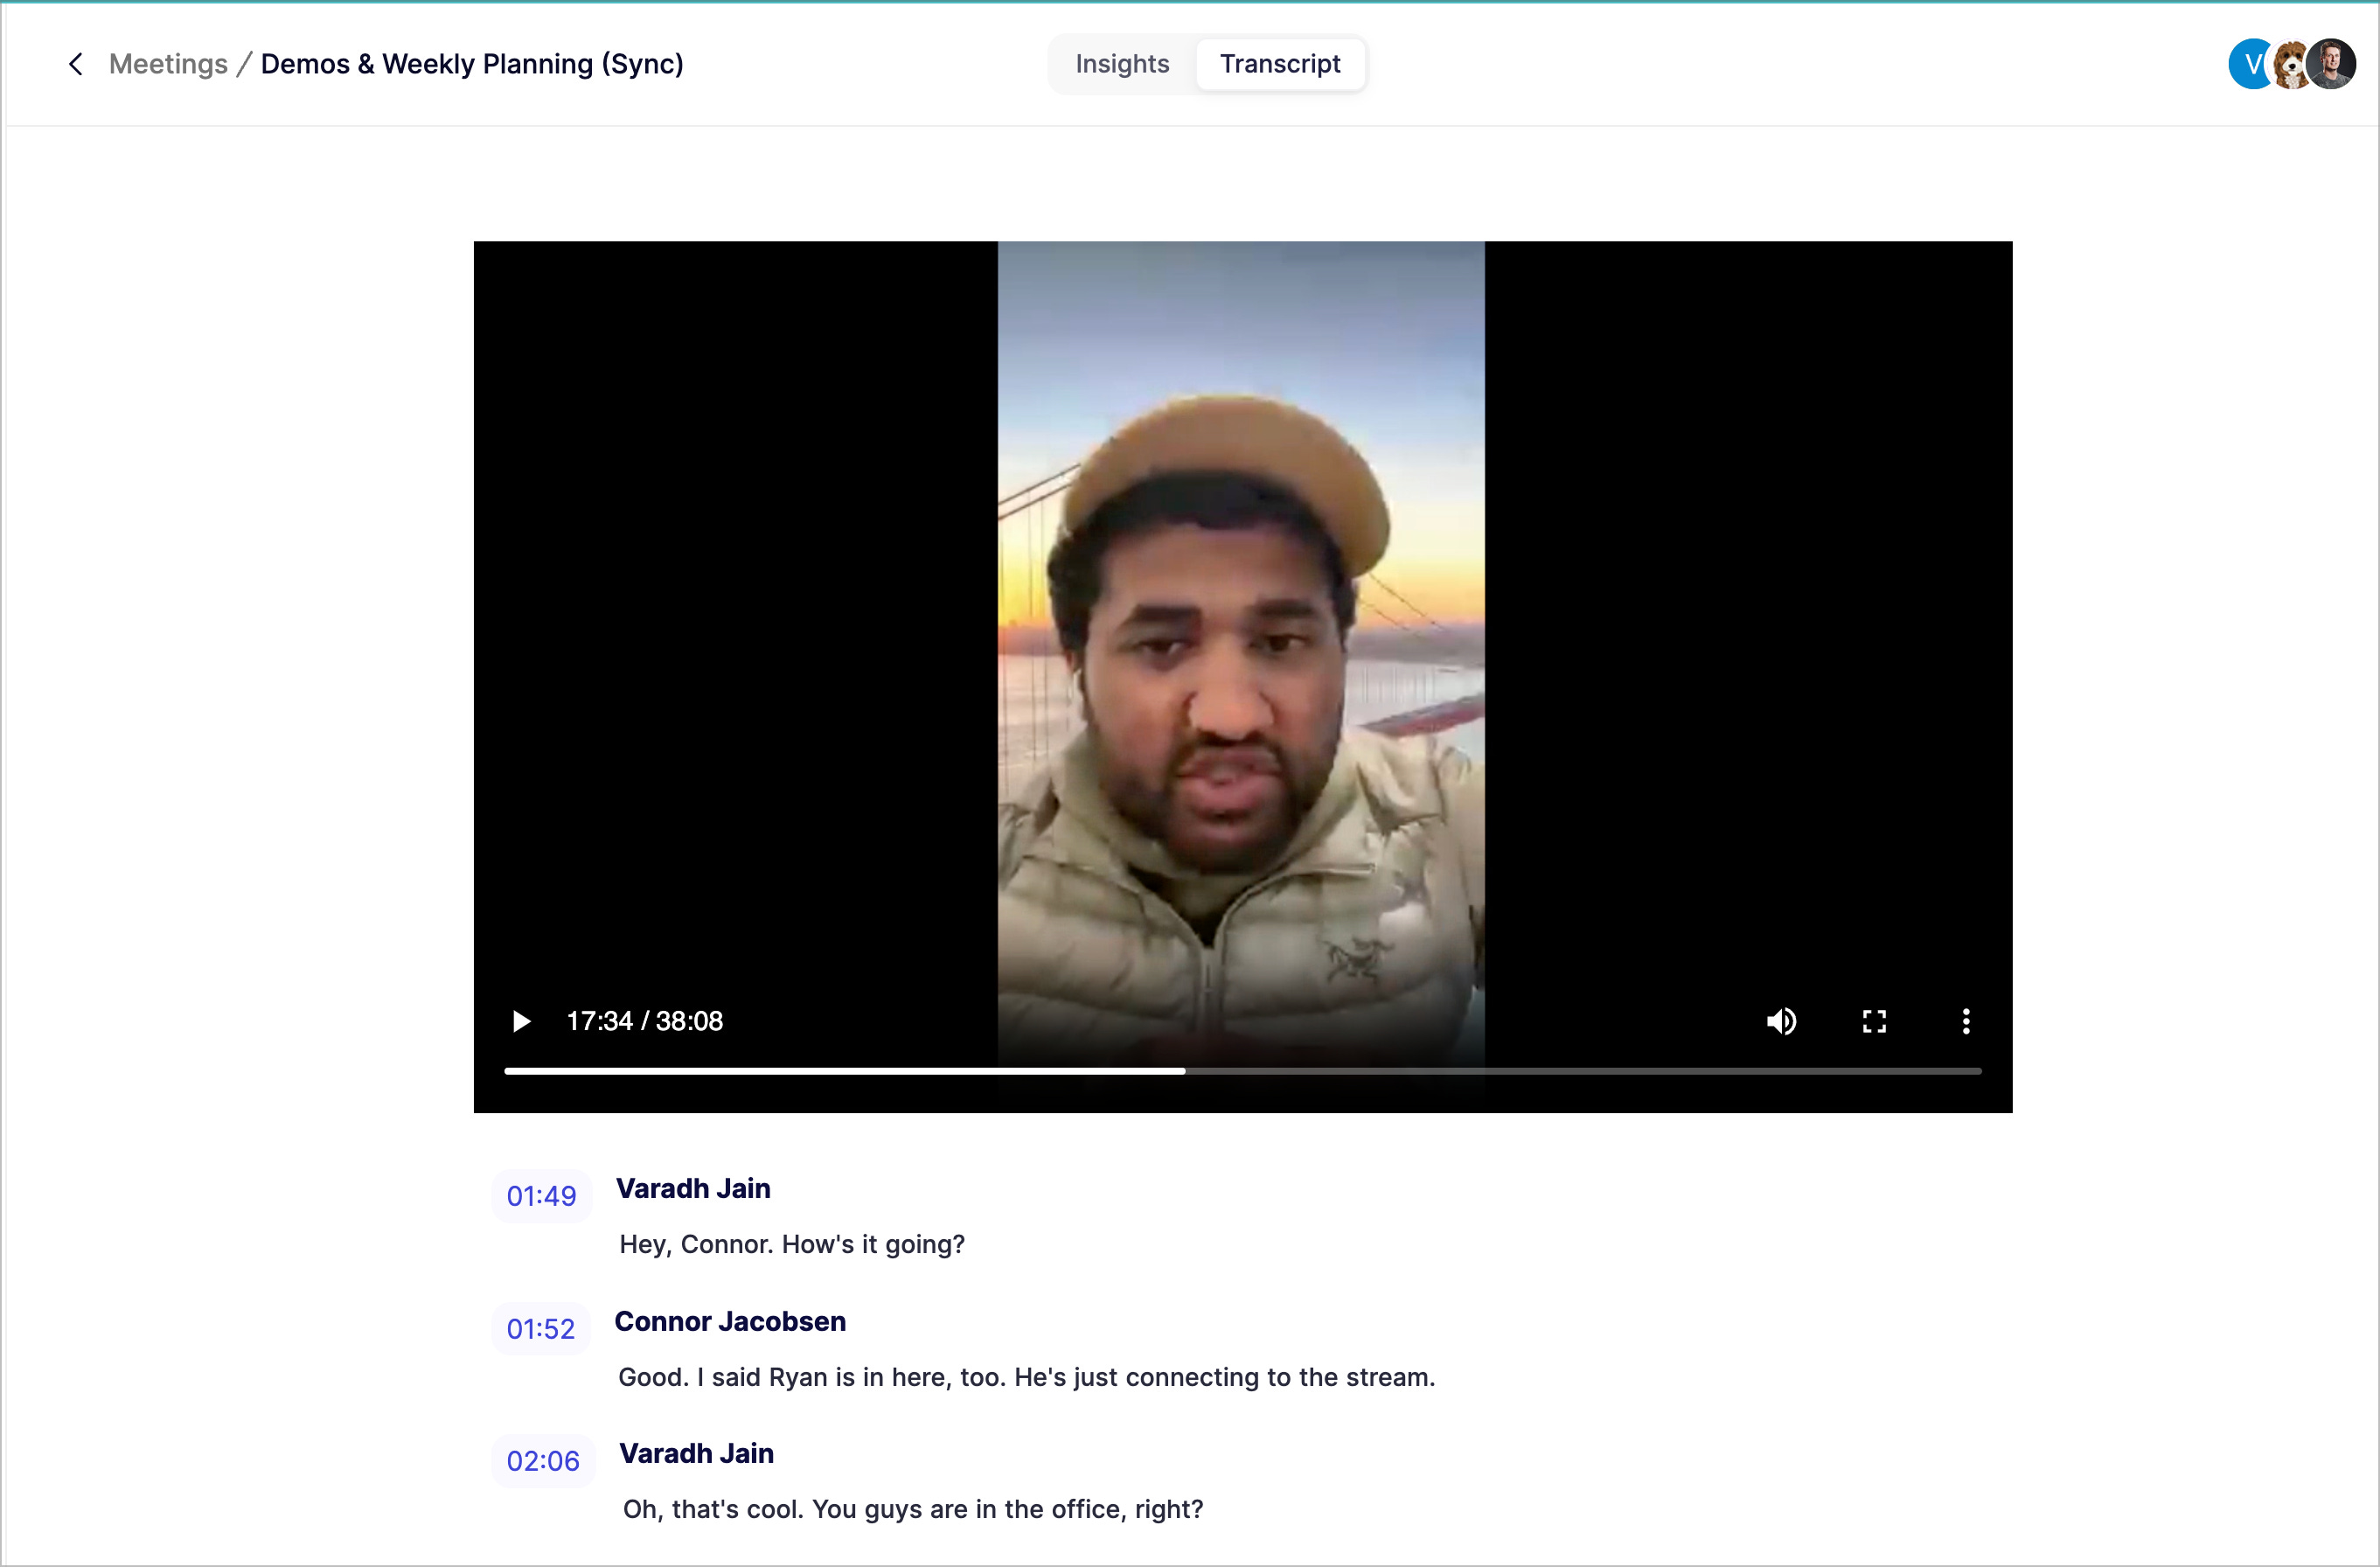
Task: Jump to transcript timestamp 01:52
Action: click(540, 1328)
